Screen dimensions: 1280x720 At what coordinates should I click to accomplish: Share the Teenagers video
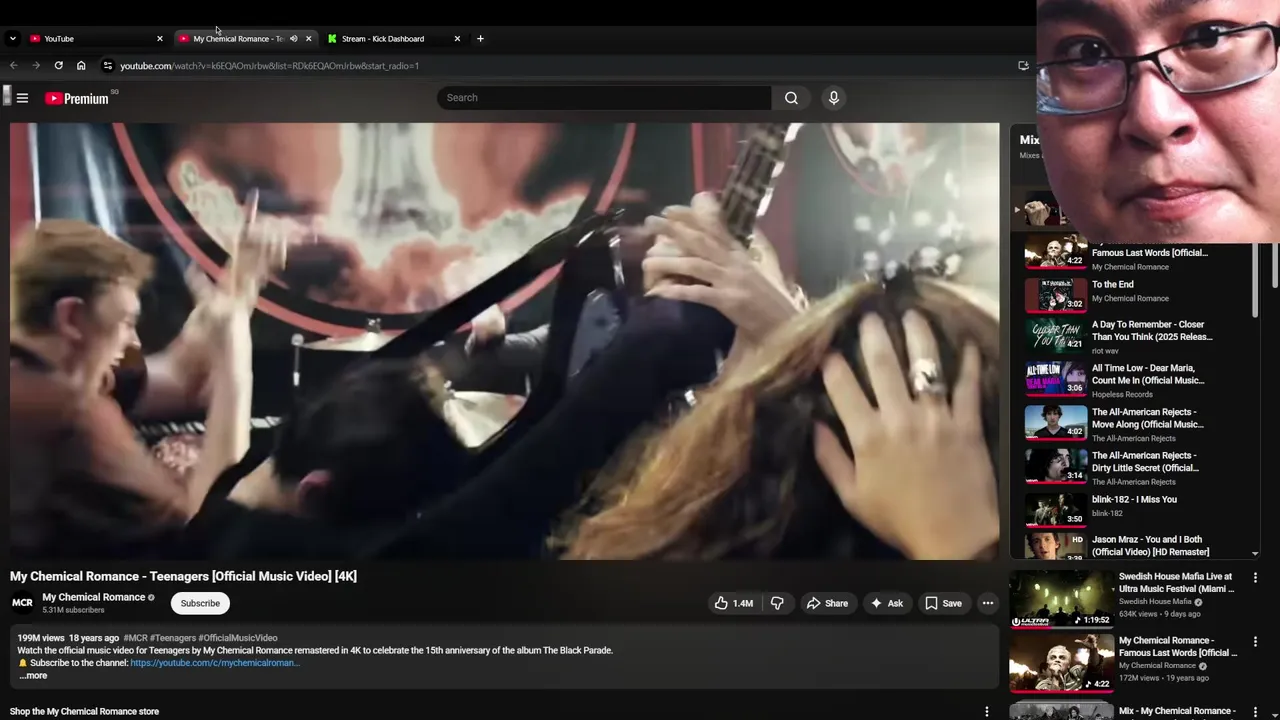(827, 603)
